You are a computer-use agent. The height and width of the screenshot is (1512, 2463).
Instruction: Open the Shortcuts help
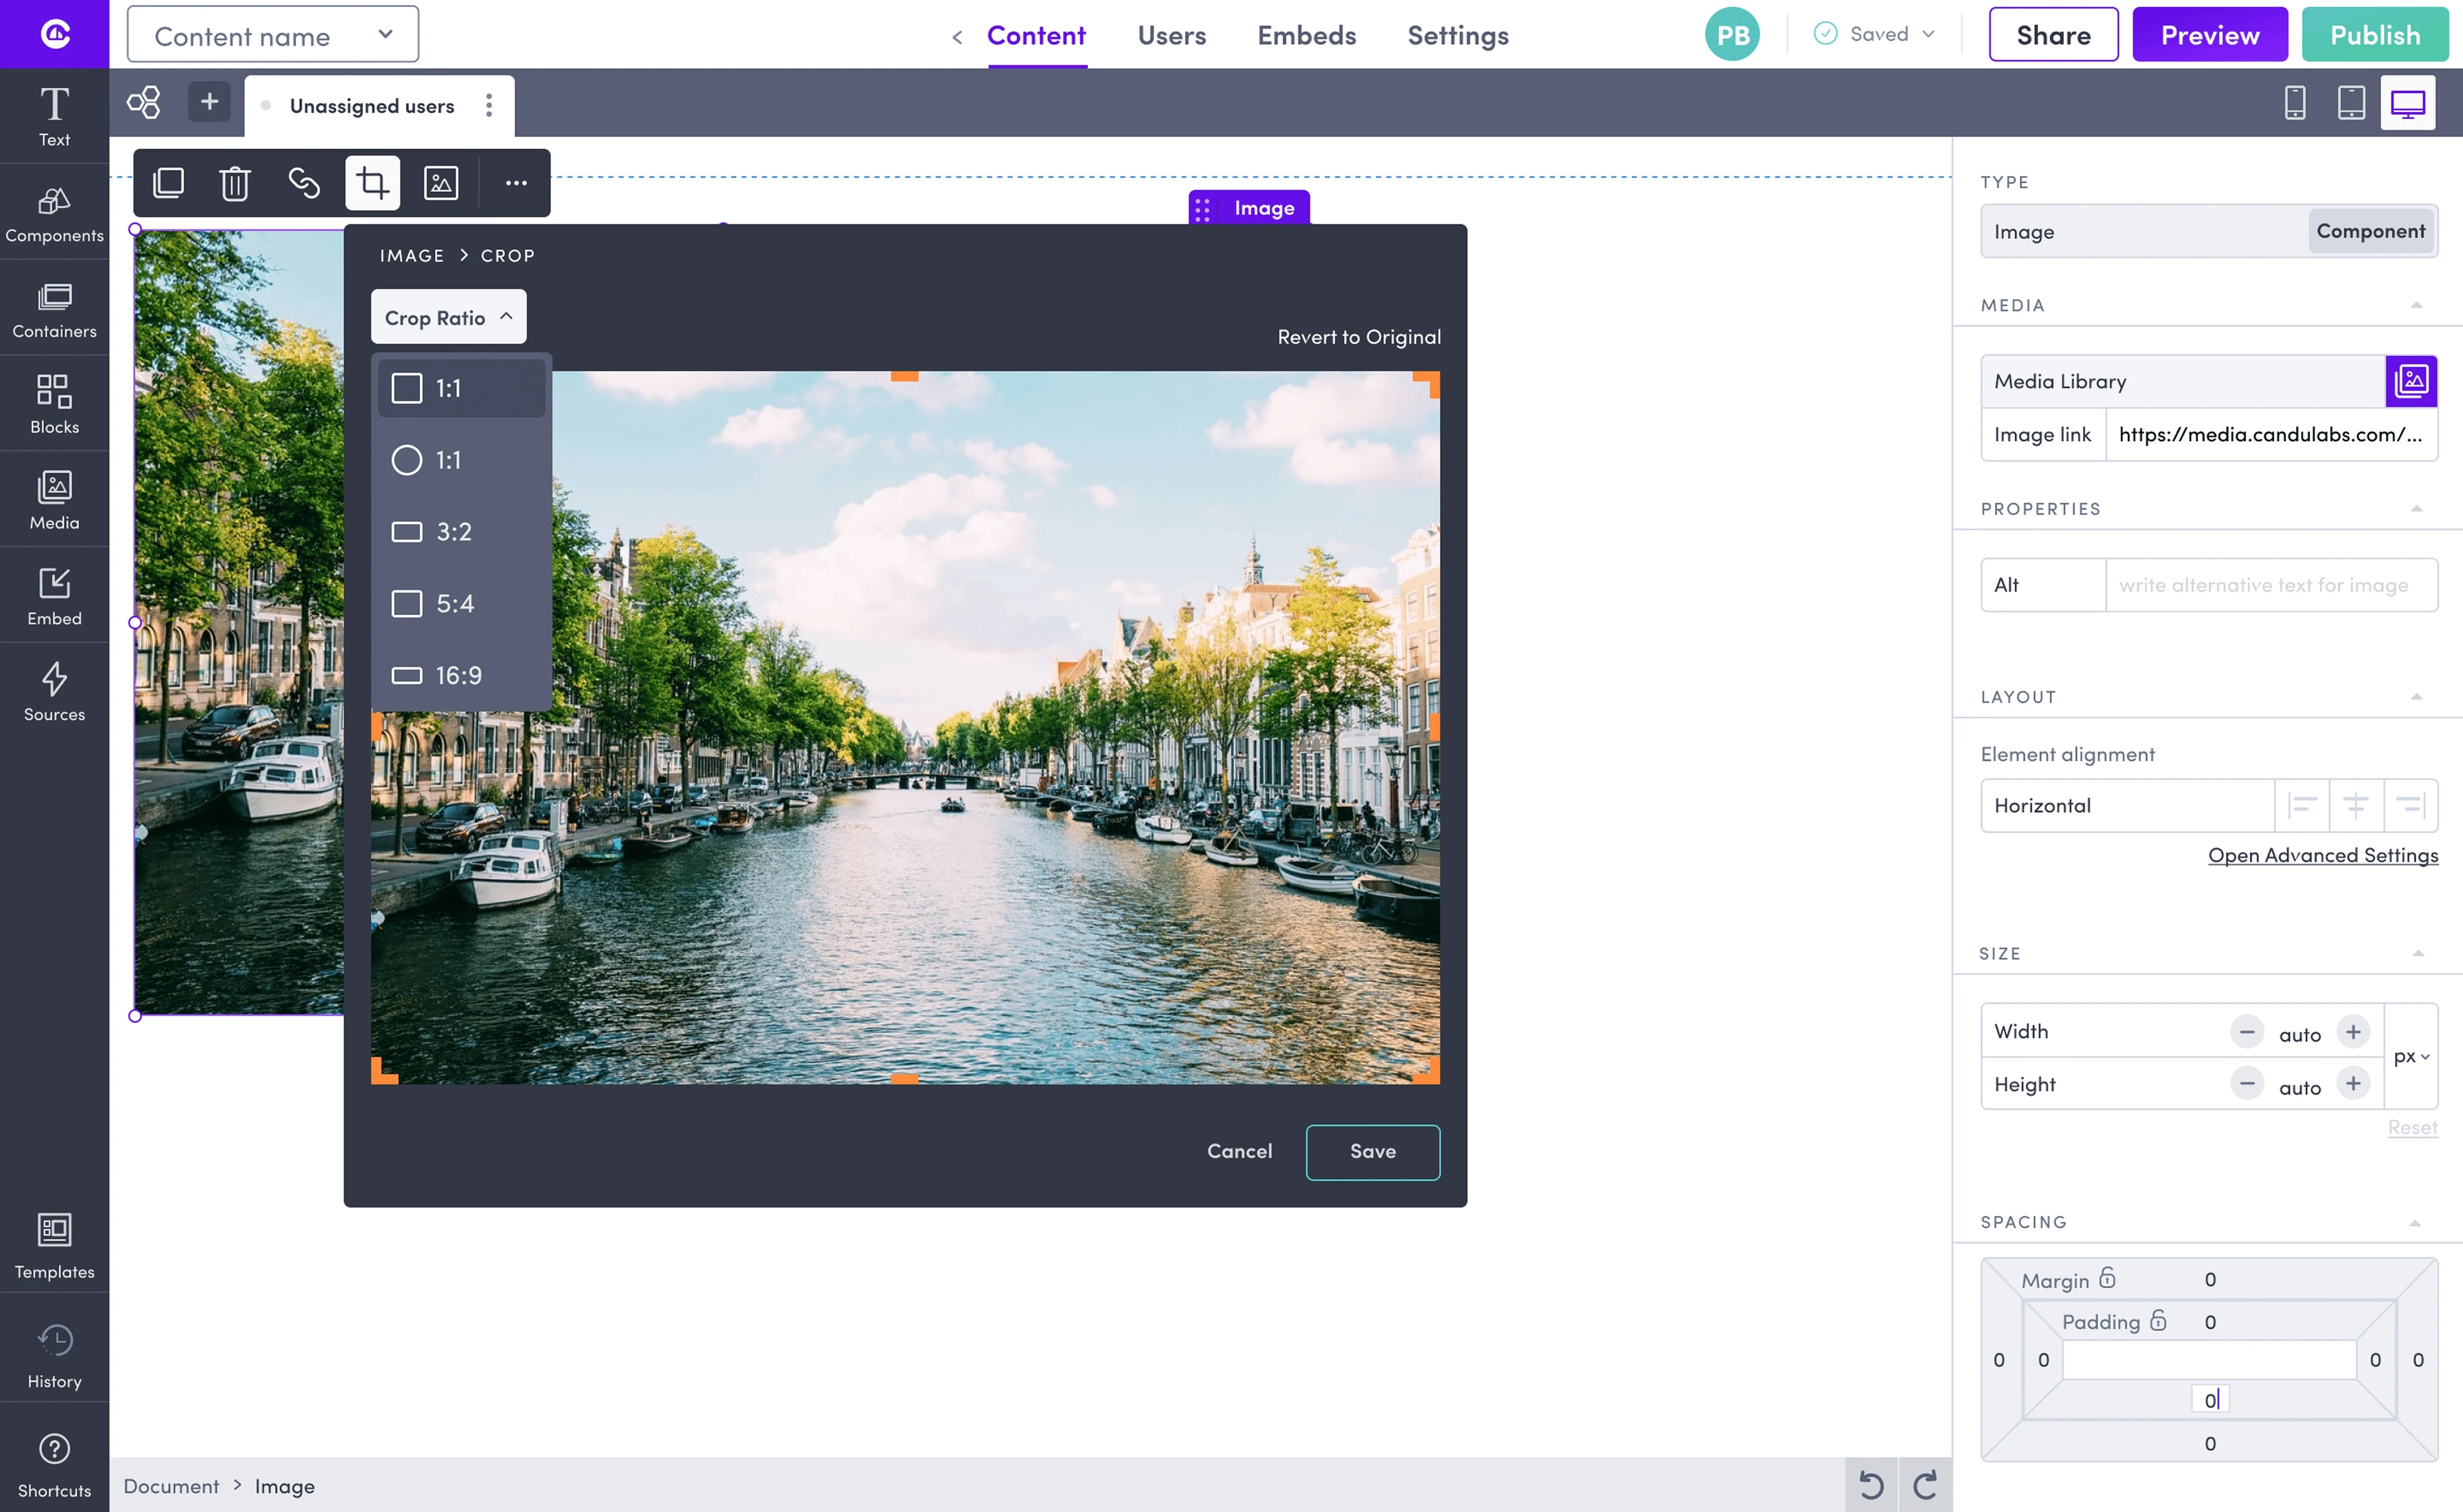pos(54,1465)
